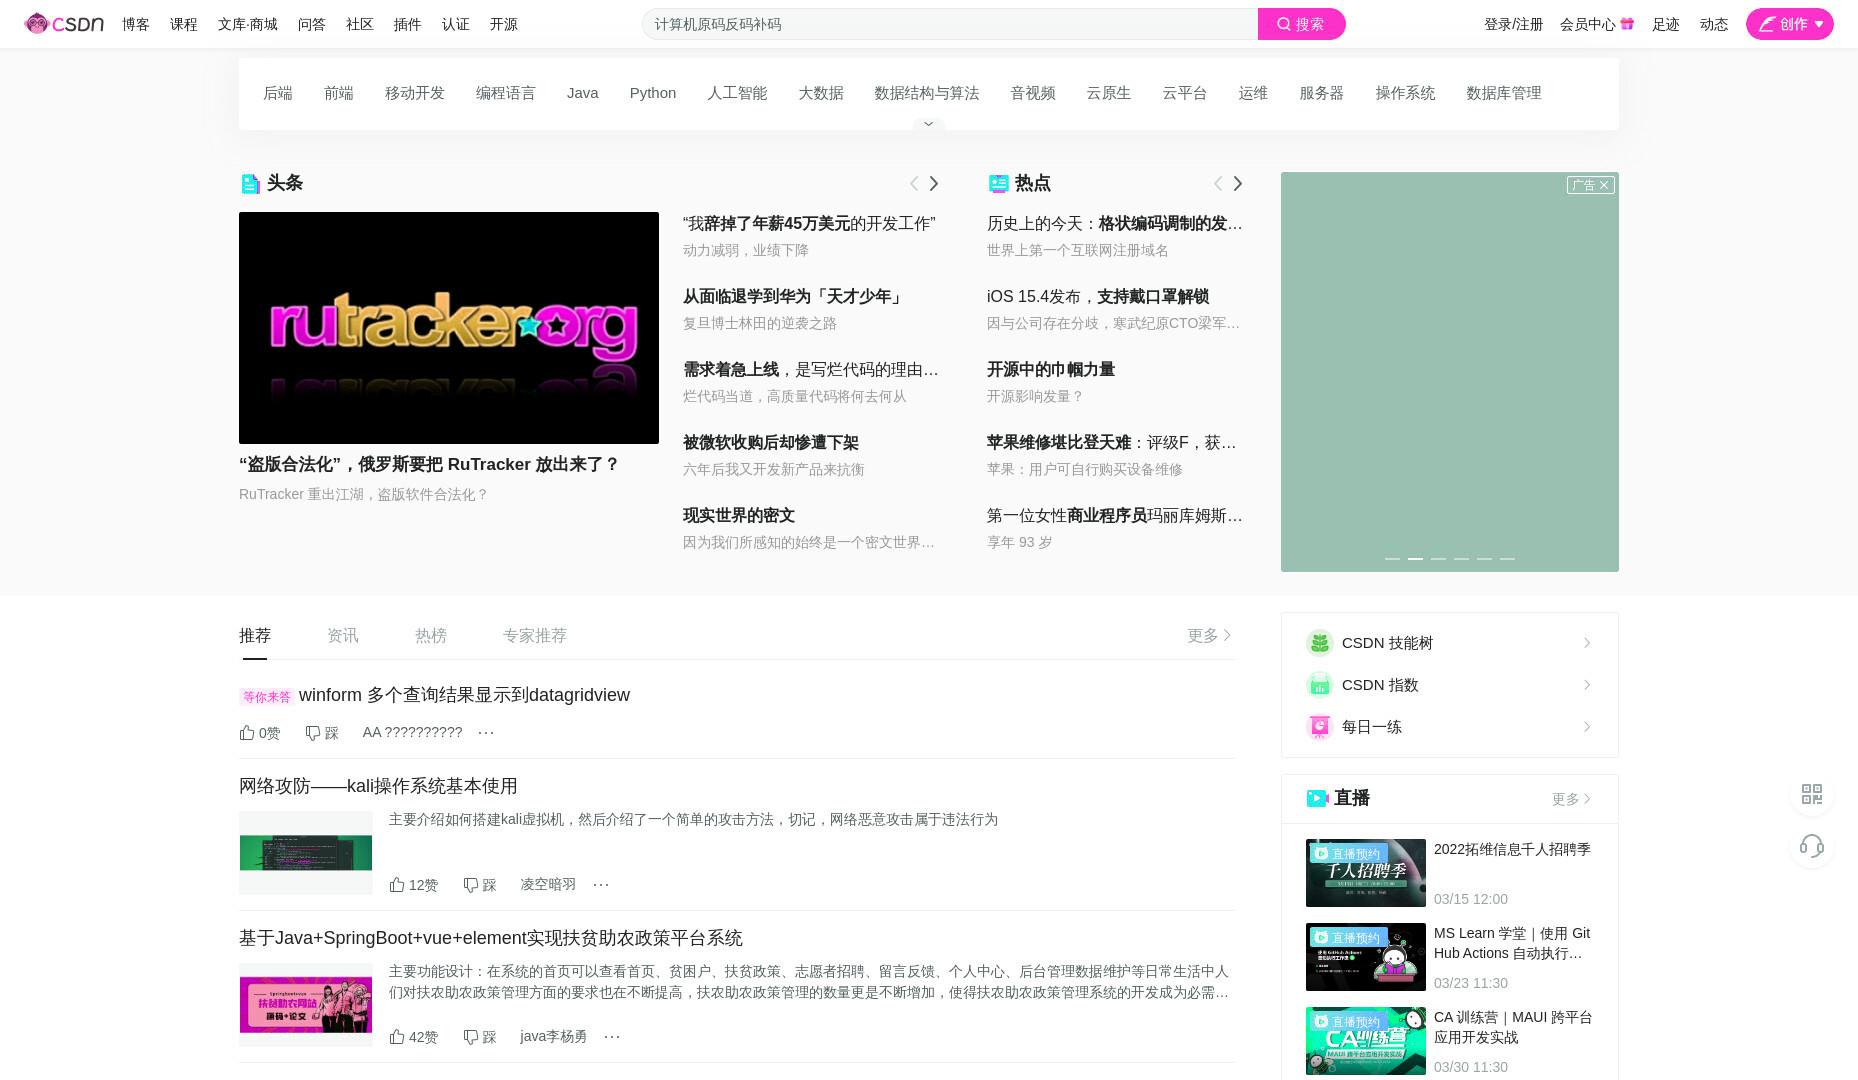Click the gift icon next to 会员中心
The height and width of the screenshot is (1080, 1858).
(x=1627, y=24)
